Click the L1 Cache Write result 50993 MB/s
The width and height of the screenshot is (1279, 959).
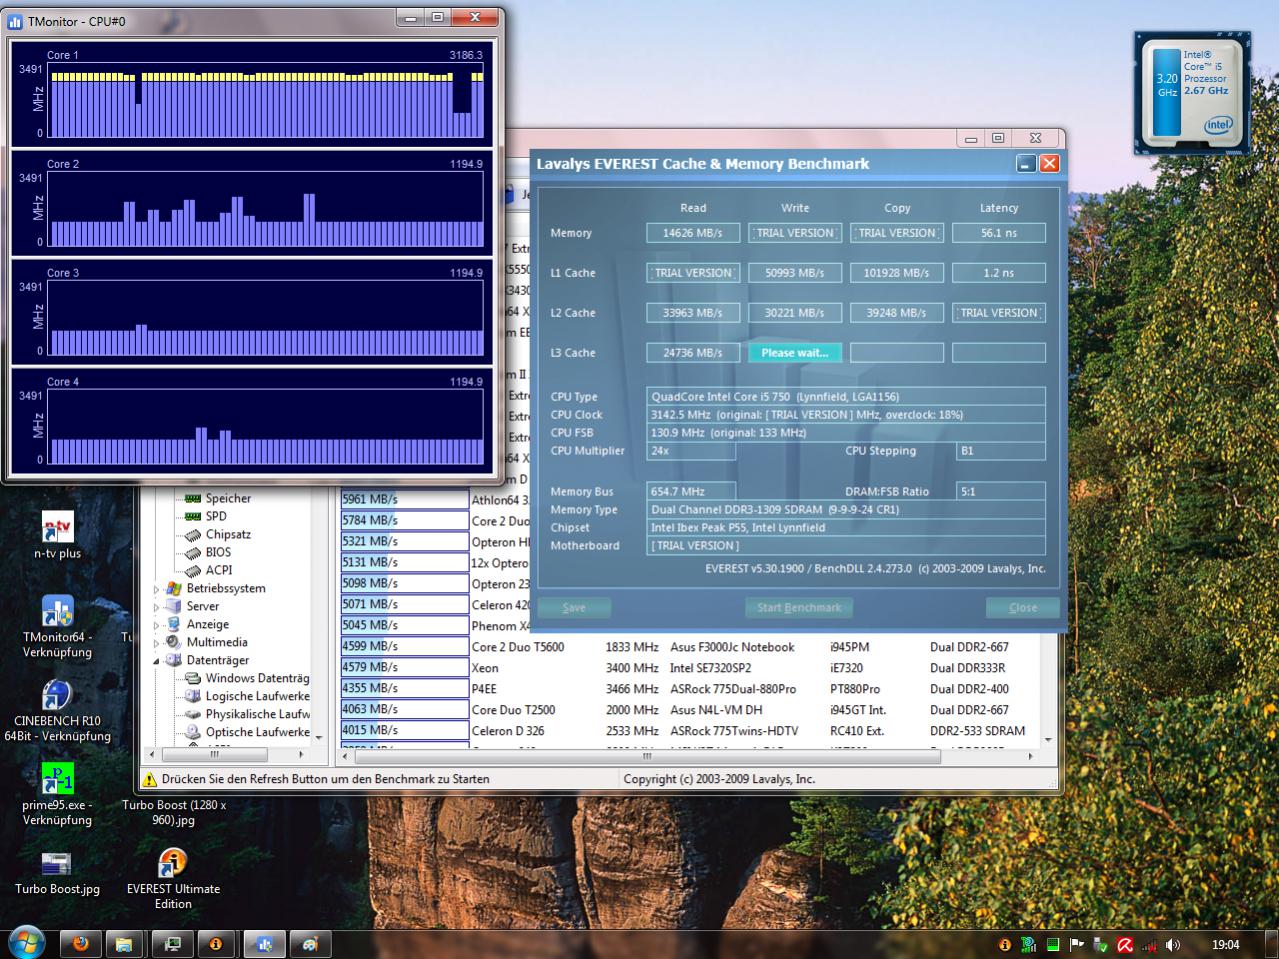click(795, 273)
